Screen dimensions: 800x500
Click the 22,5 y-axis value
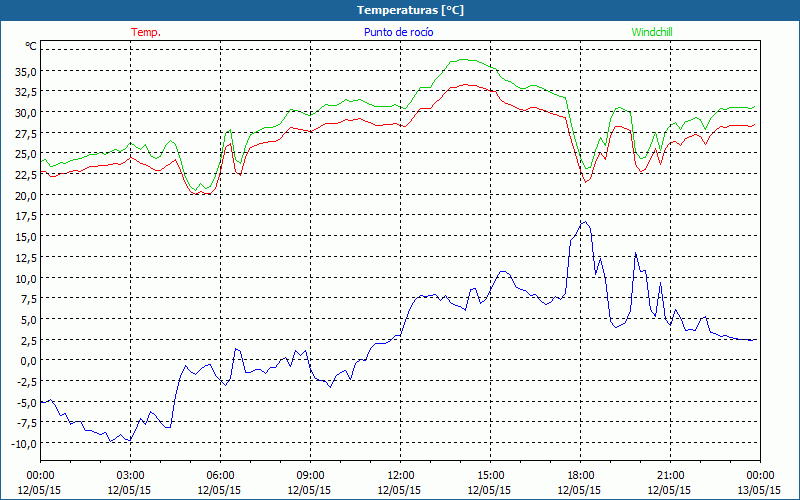pyautogui.click(x=26, y=174)
